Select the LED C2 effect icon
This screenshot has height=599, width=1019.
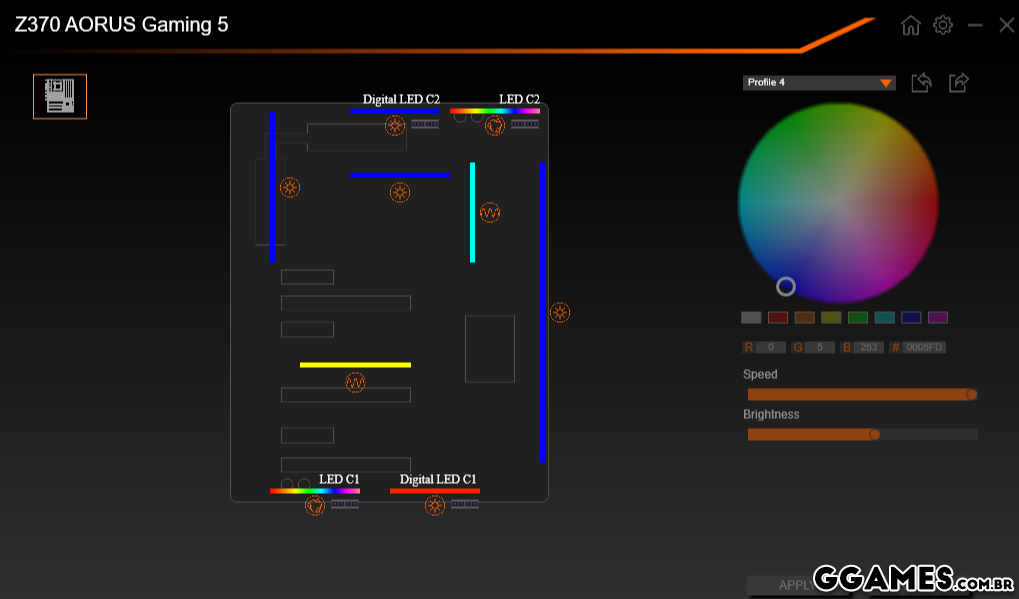pyautogui.click(x=494, y=125)
